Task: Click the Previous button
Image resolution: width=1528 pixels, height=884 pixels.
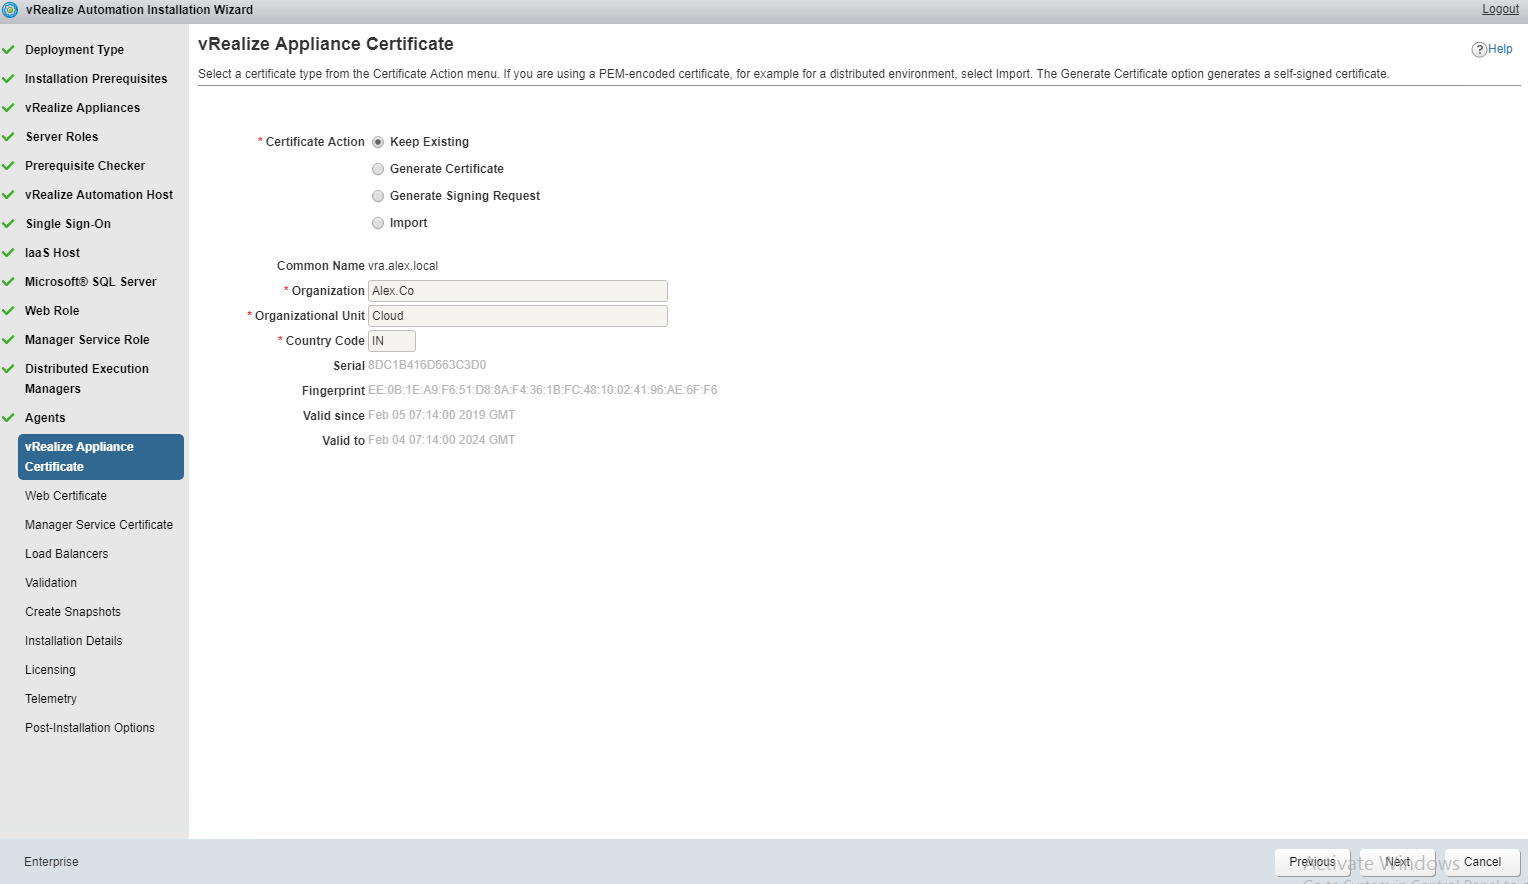Action: pos(1312,862)
